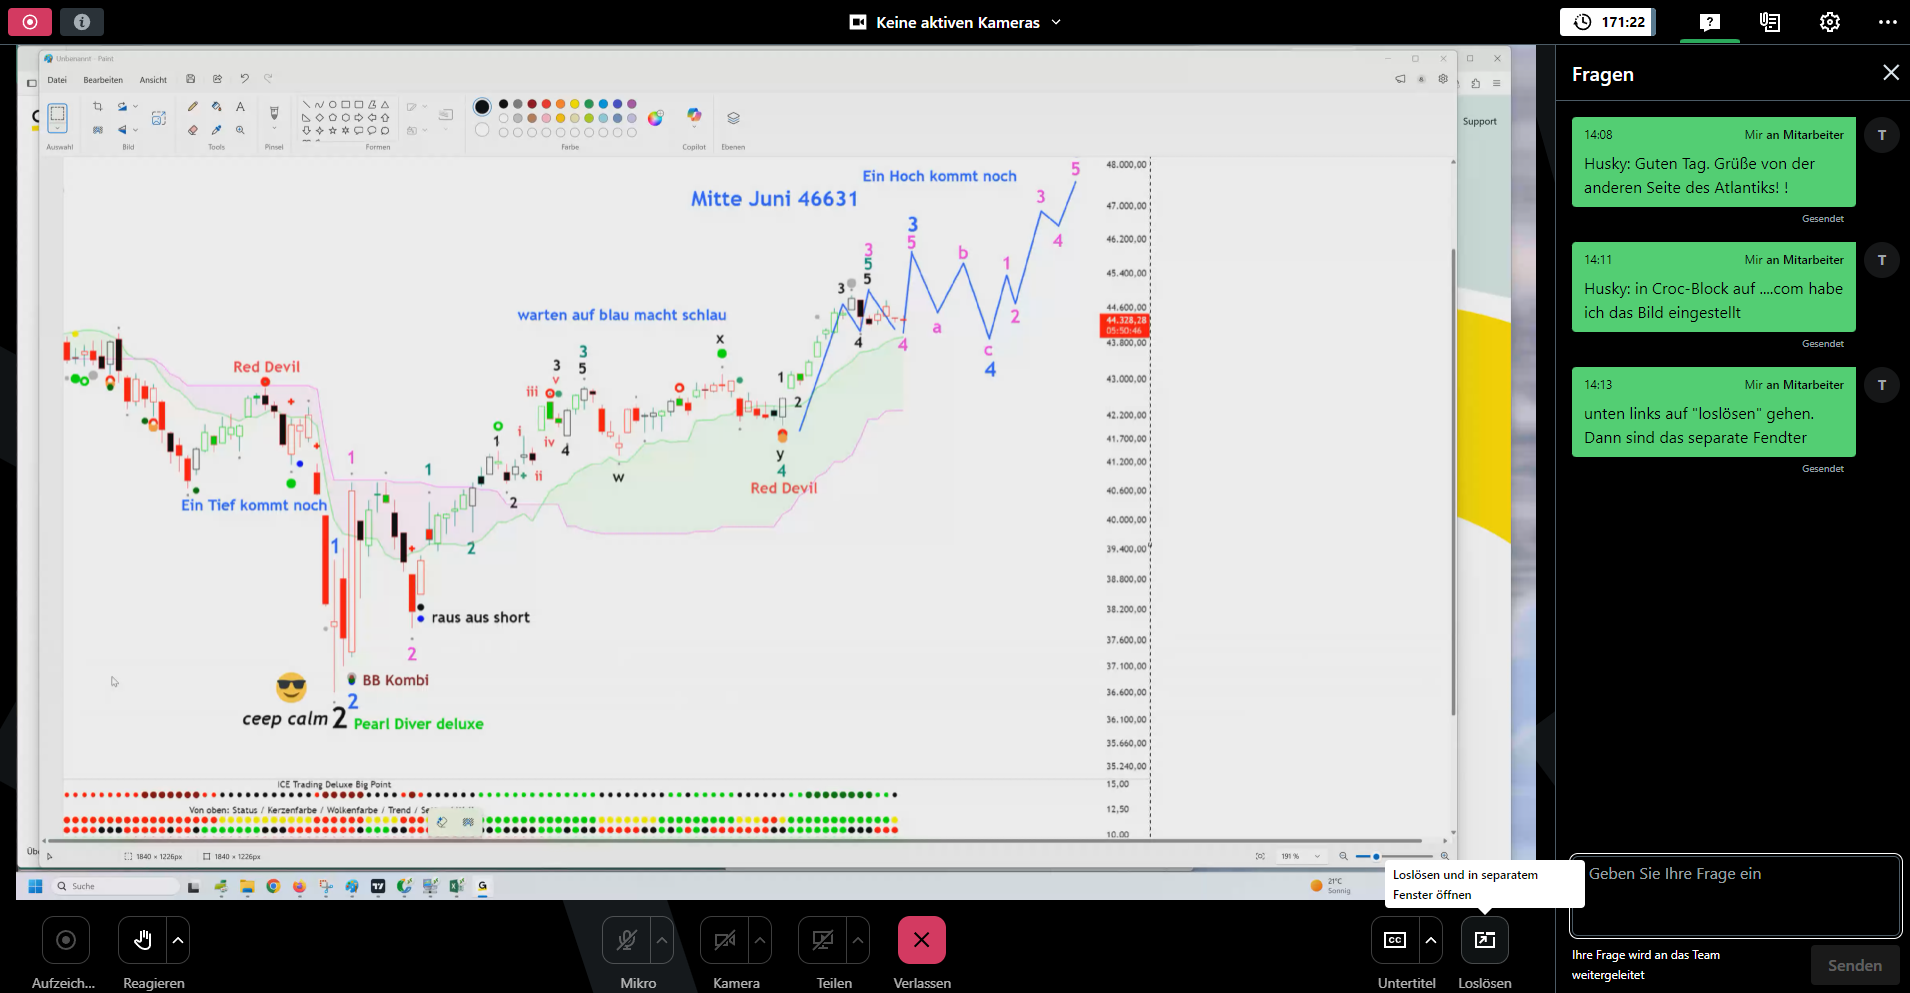Click the Verlassen leave button
1910x993 pixels.
[921, 940]
